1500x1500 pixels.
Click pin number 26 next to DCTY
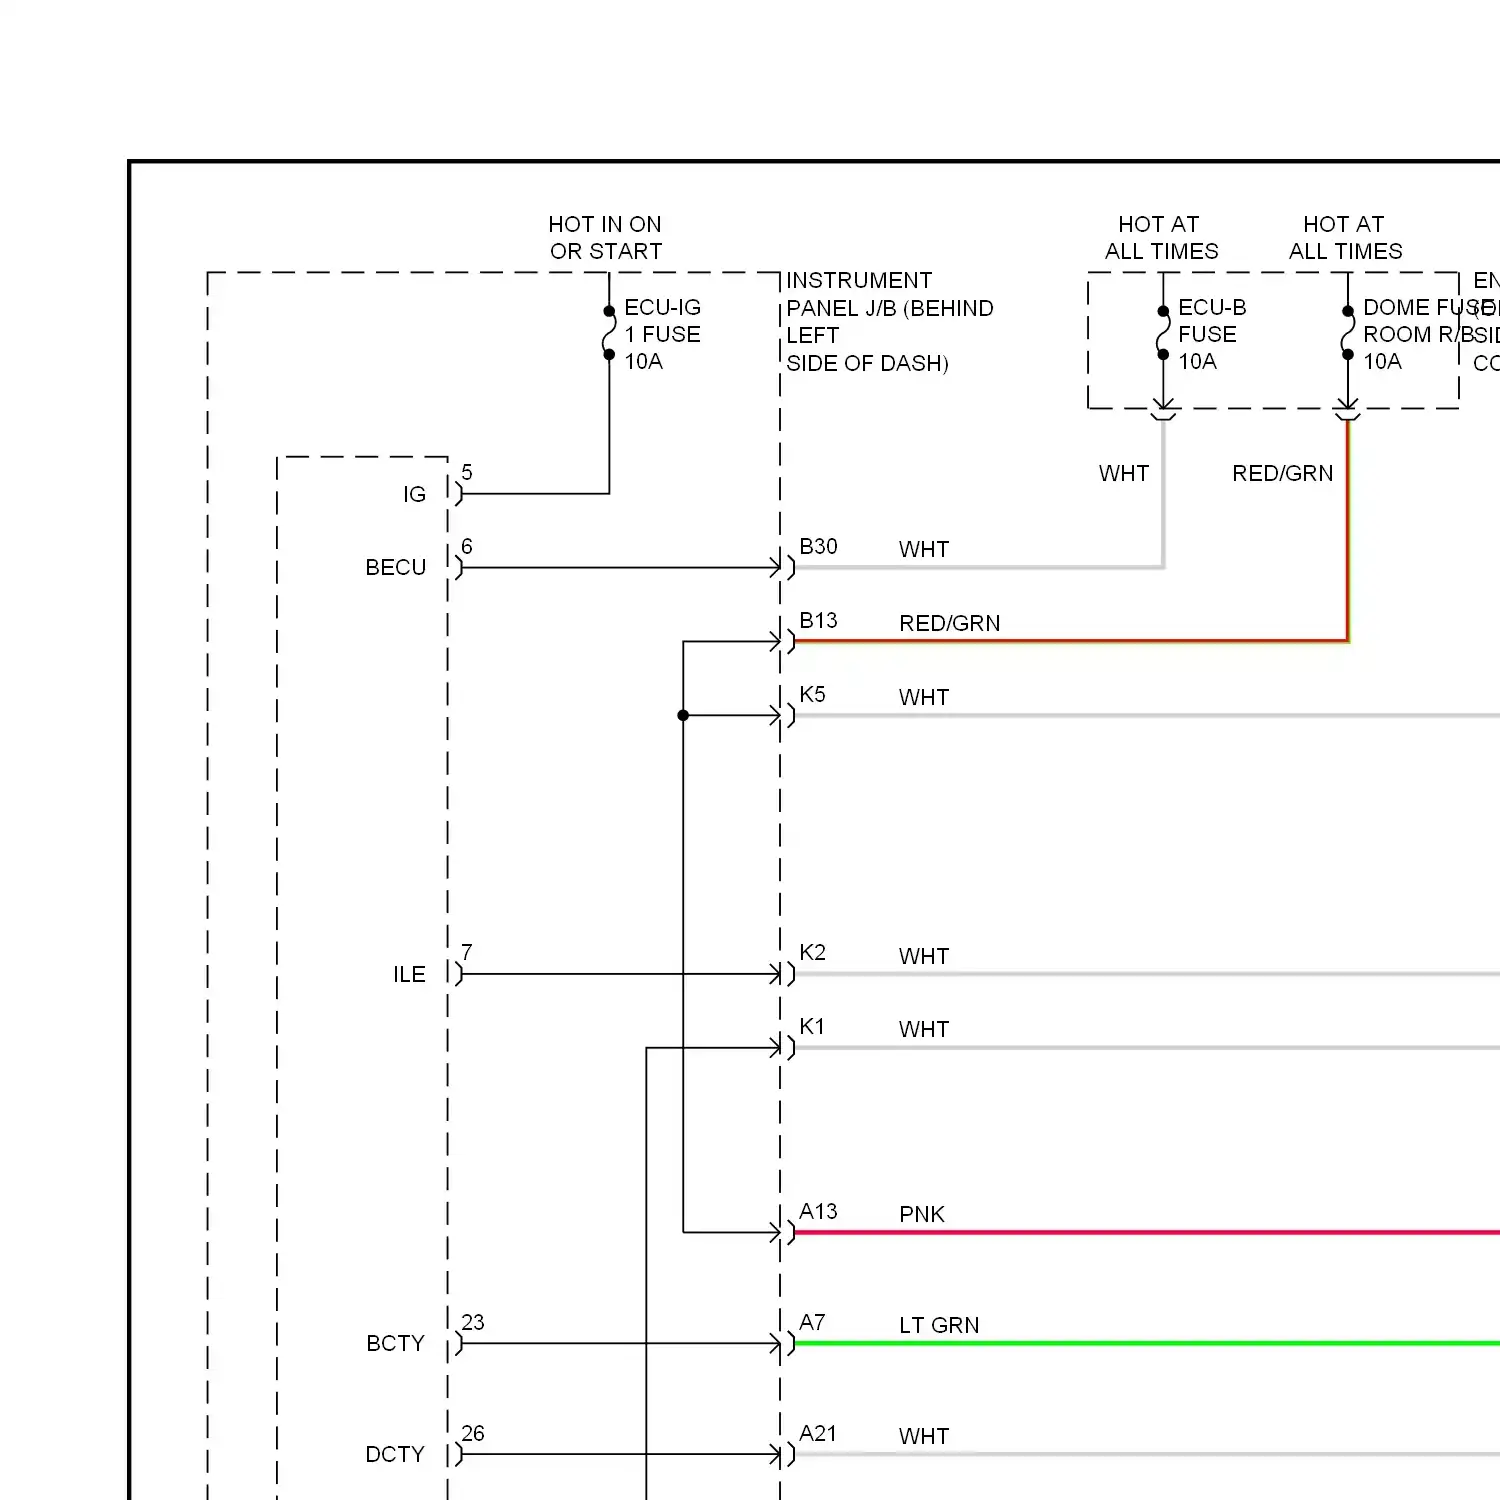pos(472,1433)
